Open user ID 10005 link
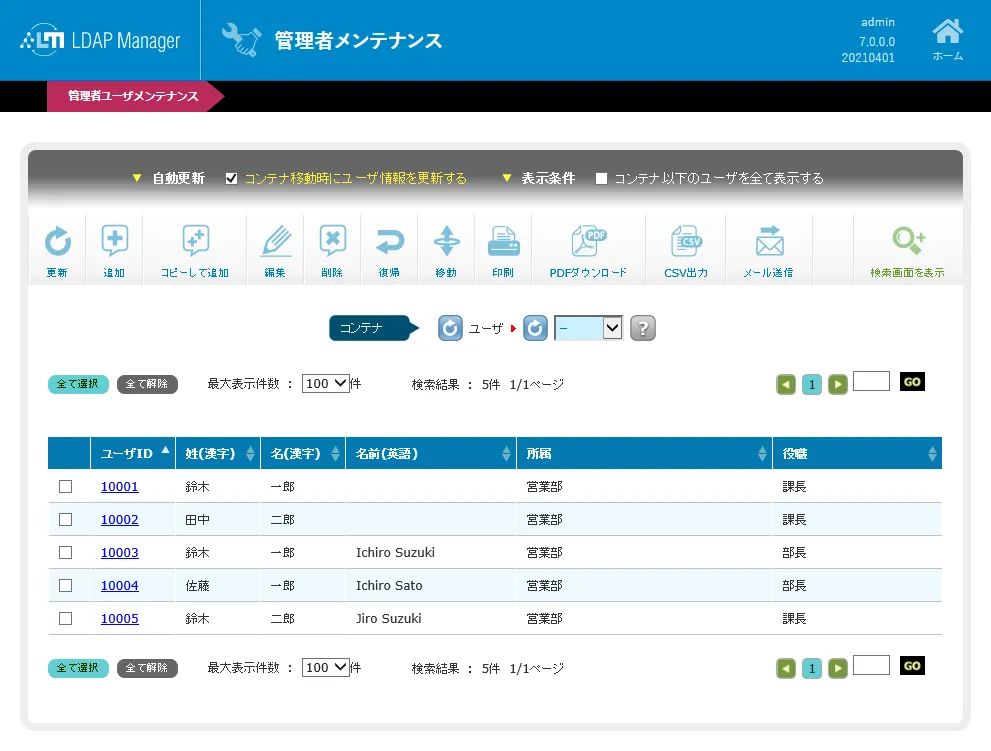Image resolution: width=991 pixels, height=751 pixels. click(x=119, y=618)
